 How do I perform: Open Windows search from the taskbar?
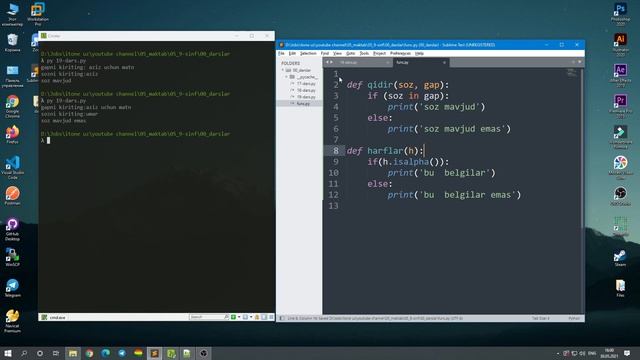tap(24, 353)
